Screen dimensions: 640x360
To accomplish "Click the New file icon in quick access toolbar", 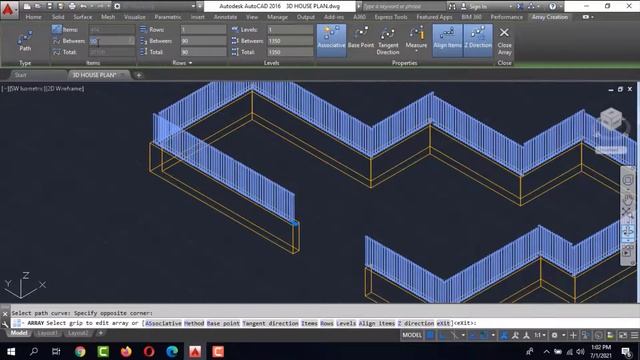I will click(x=27, y=6).
